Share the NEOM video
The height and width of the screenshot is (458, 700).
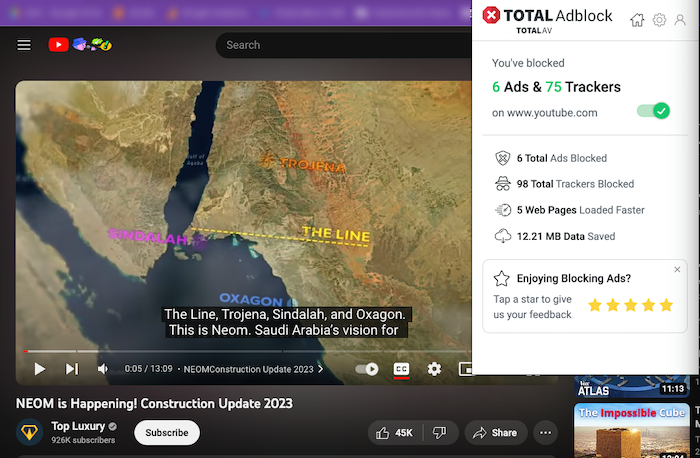tap(495, 433)
